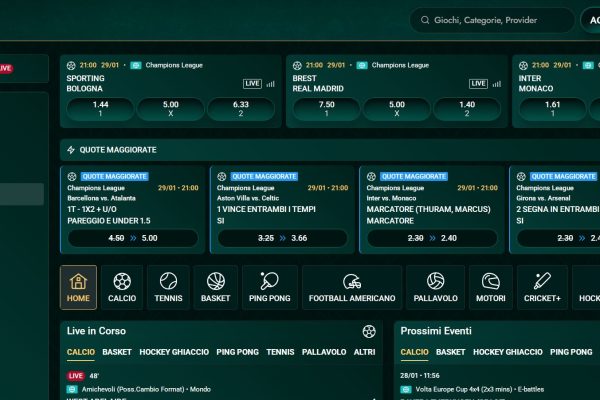Click soccer icon on Inter vs. Monaco boost
This screenshot has width=600, height=400.
(x=371, y=176)
